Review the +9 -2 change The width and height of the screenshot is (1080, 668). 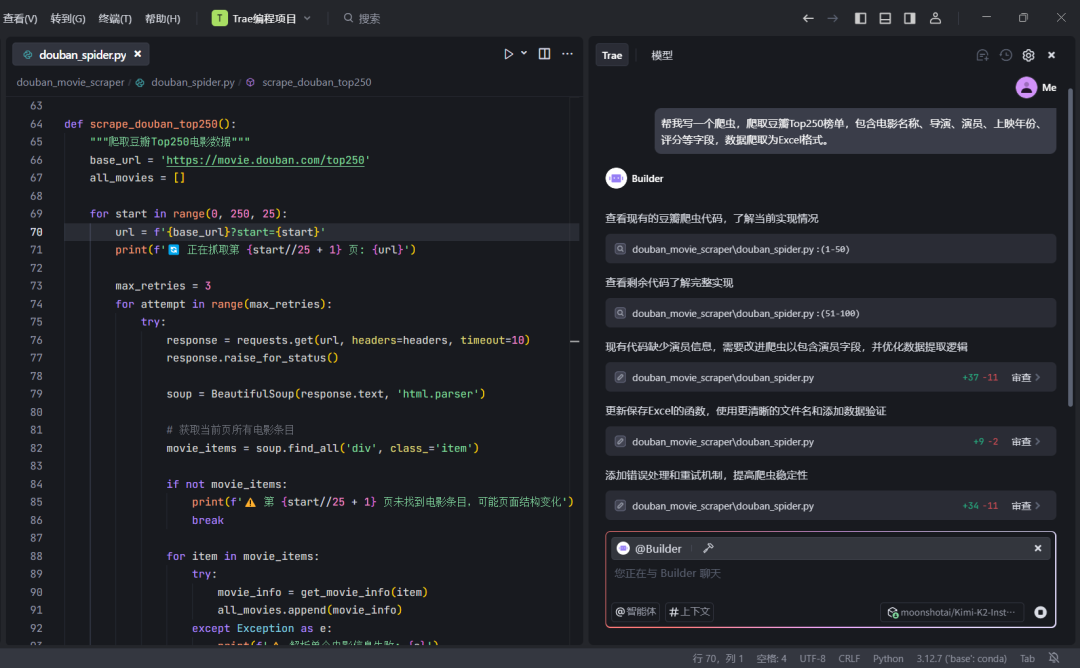(x=1026, y=441)
